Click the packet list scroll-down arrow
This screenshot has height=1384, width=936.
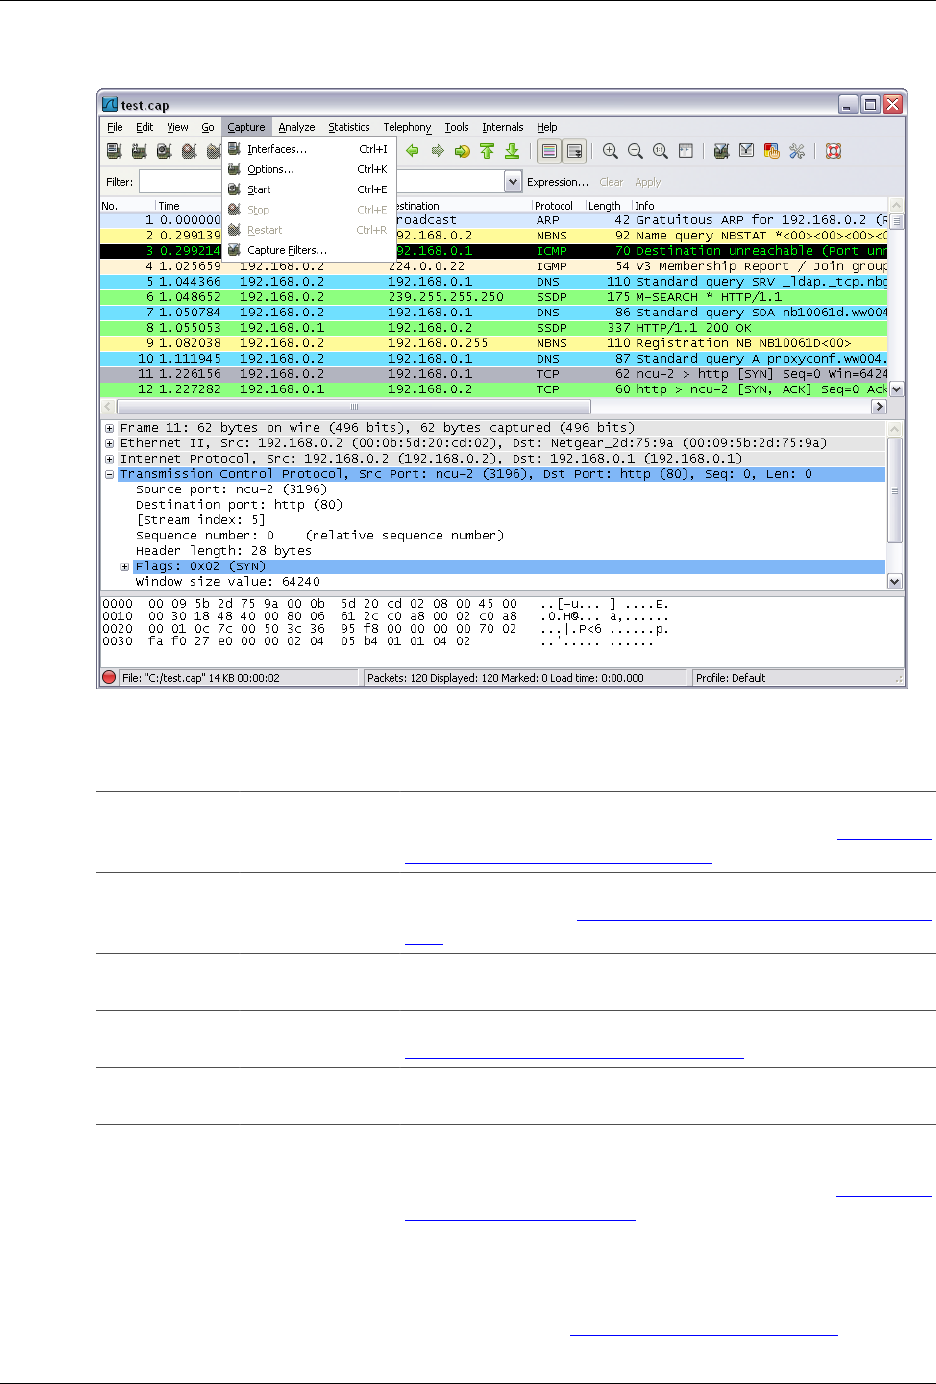click(896, 389)
